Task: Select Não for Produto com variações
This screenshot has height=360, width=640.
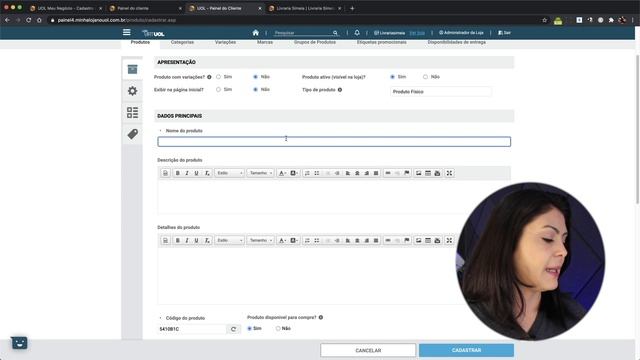Action: point(256,77)
